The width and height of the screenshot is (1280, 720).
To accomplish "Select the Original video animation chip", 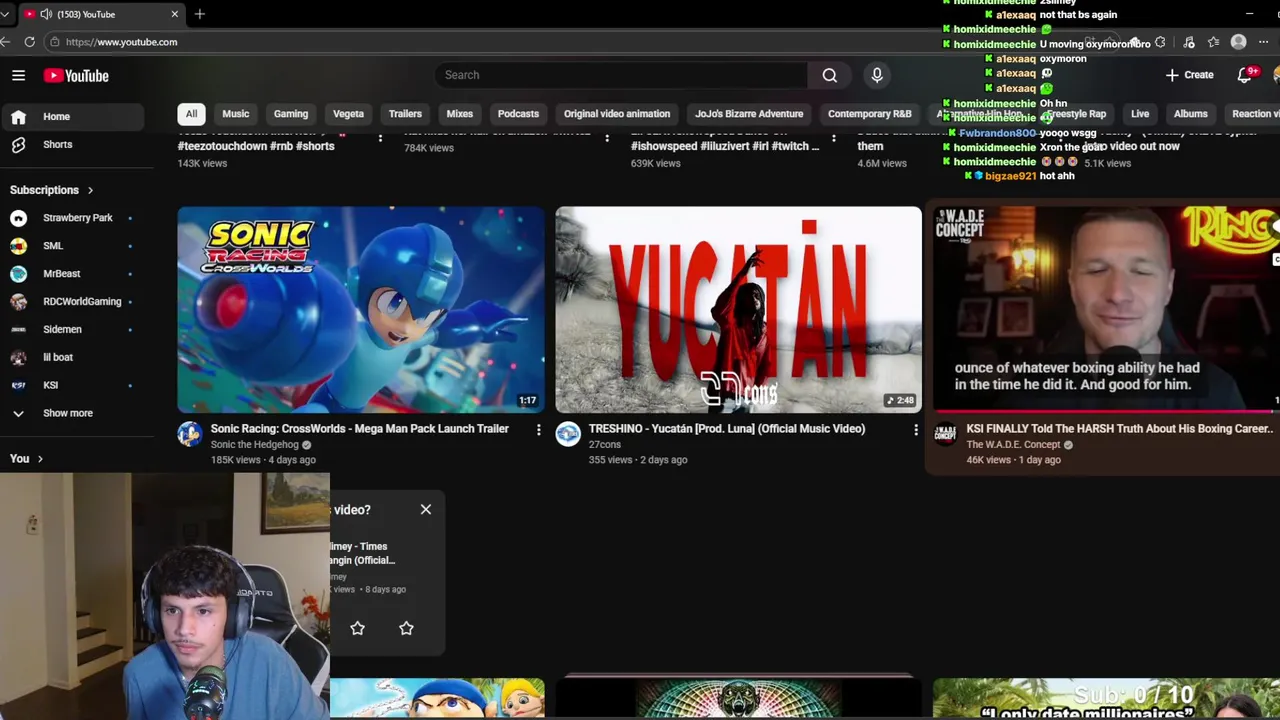I will (617, 114).
